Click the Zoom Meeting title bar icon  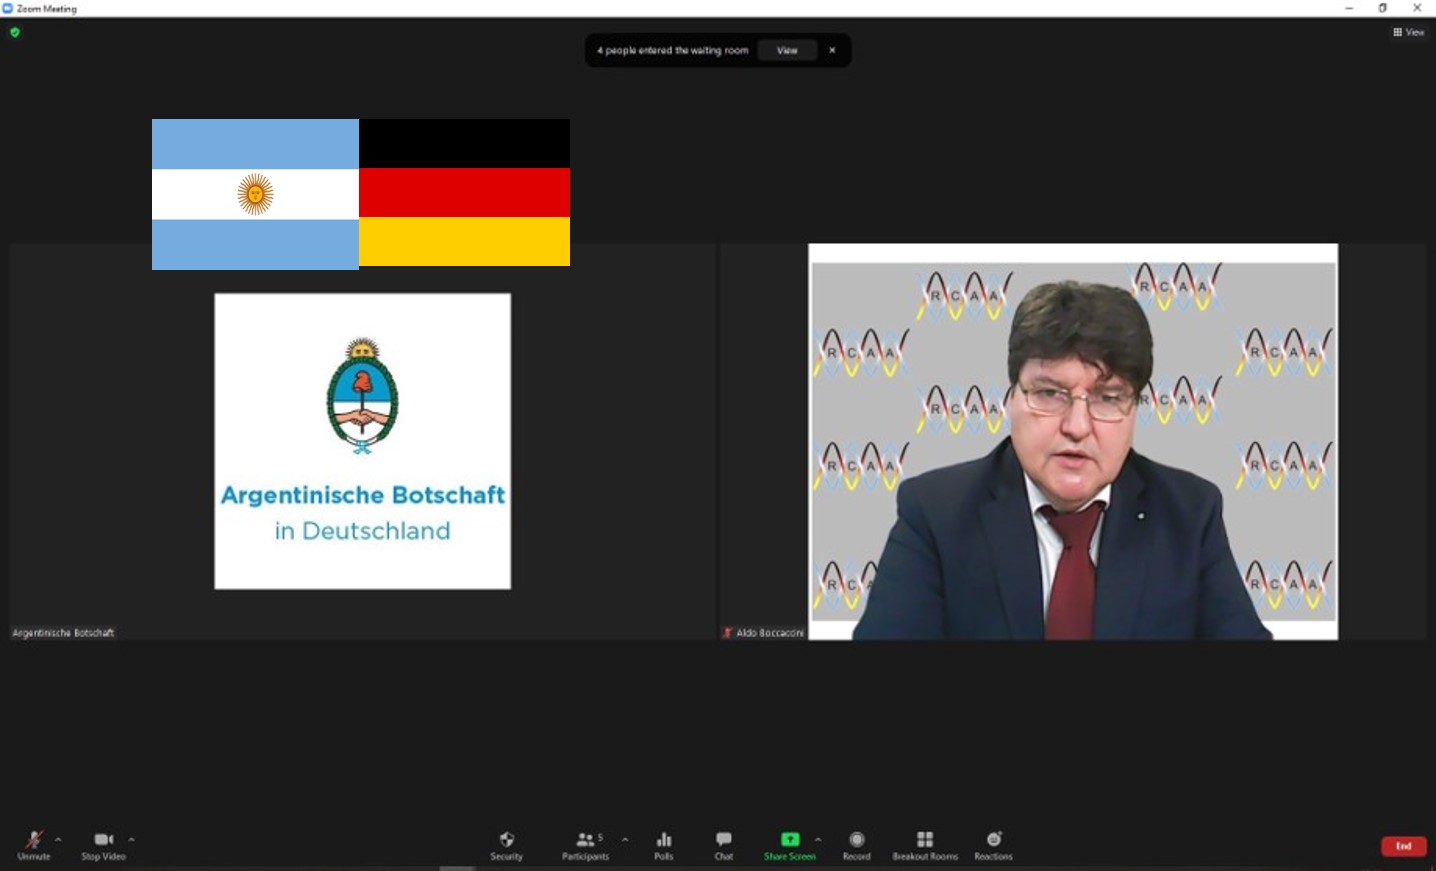(8, 8)
